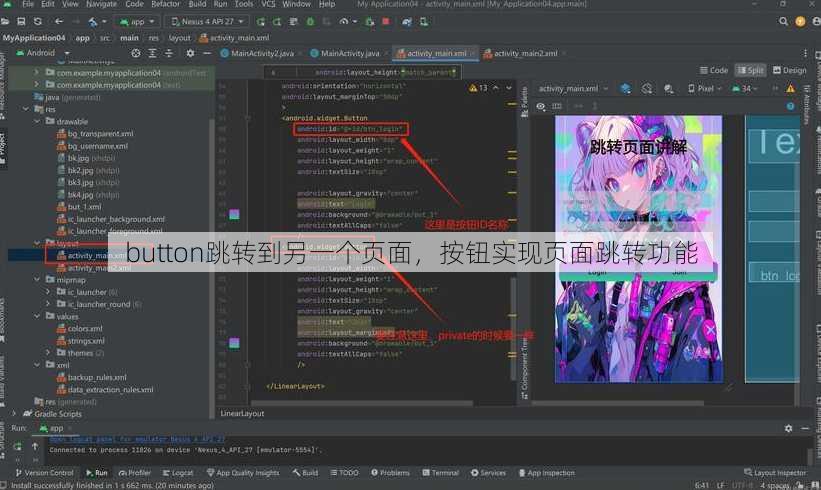The image size is (821, 490).
Task: Click the Night Mode/System UI icon
Action: pos(669,88)
